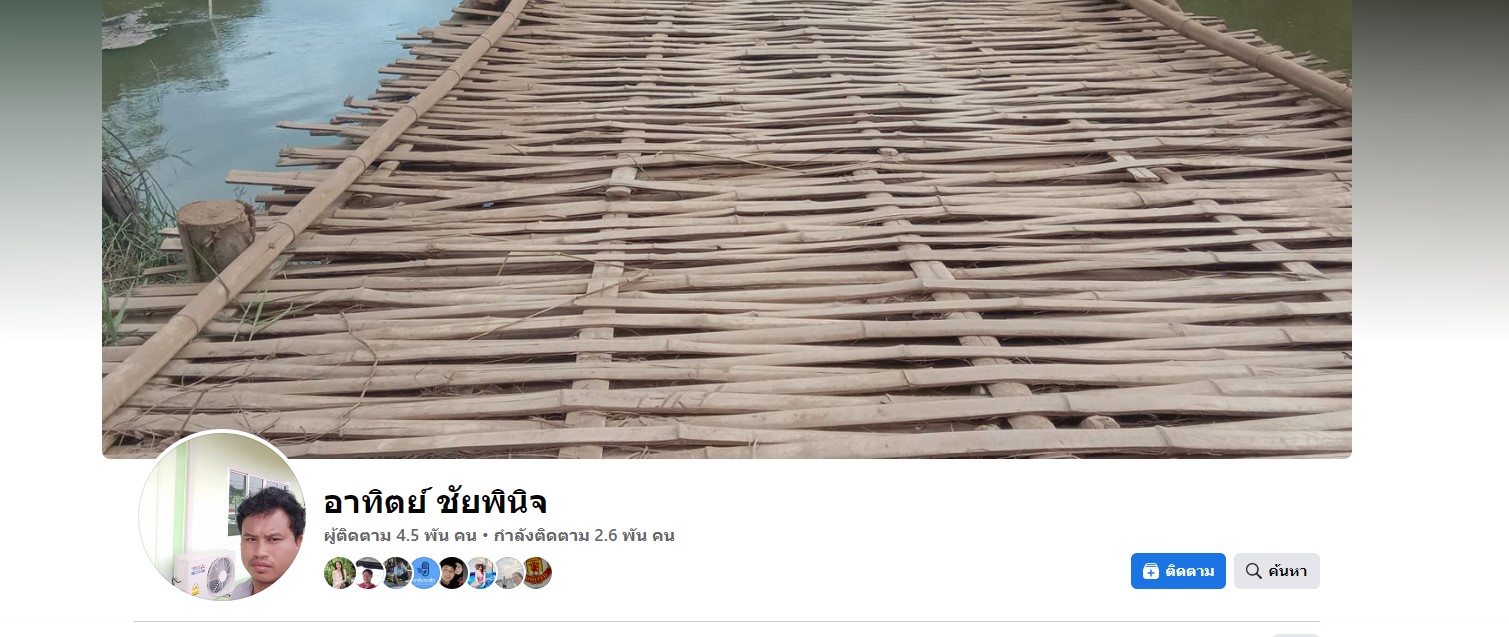Click the friend avatar of a man sitting outdoors
The width and height of the screenshot is (1509, 637).
(x=396, y=573)
